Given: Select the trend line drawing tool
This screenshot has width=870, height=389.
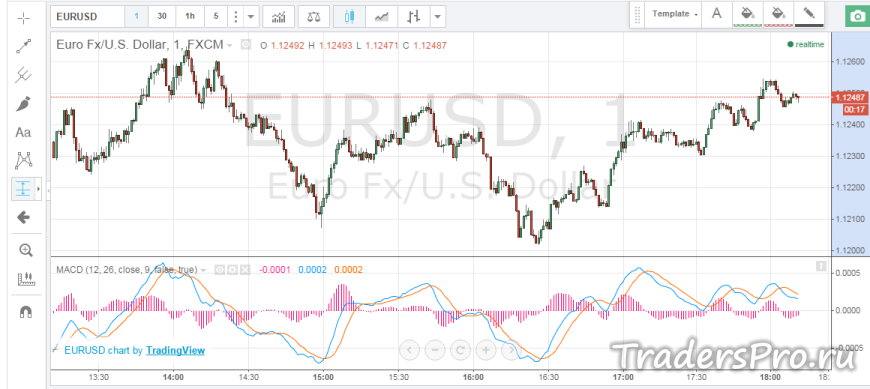Looking at the screenshot, I should click(23, 47).
